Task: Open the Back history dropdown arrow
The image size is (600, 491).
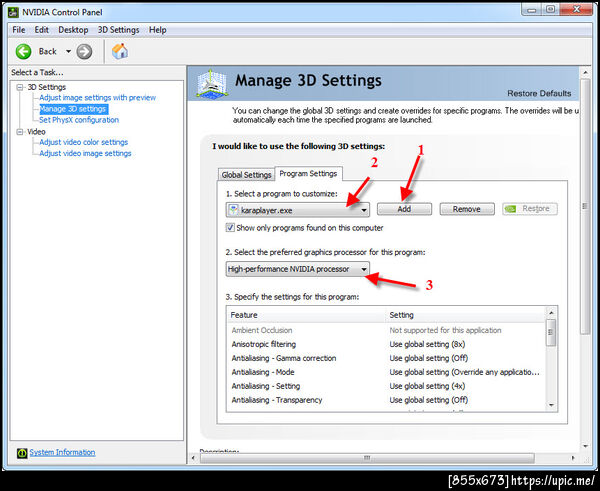Action: 68,51
